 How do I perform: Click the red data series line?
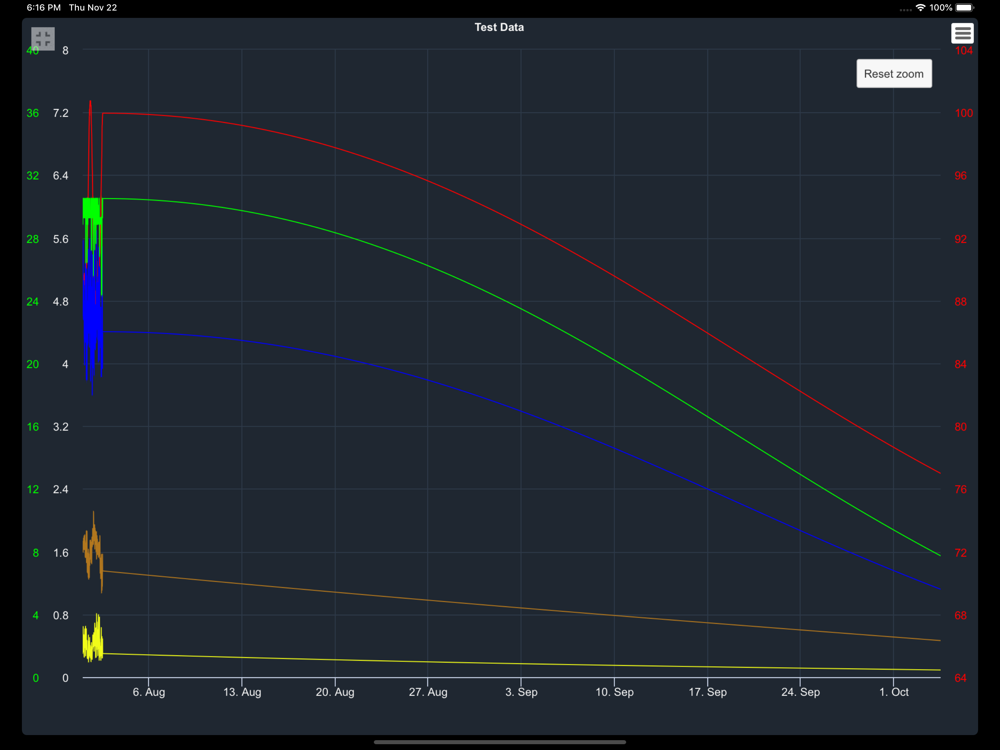click(x=521, y=224)
